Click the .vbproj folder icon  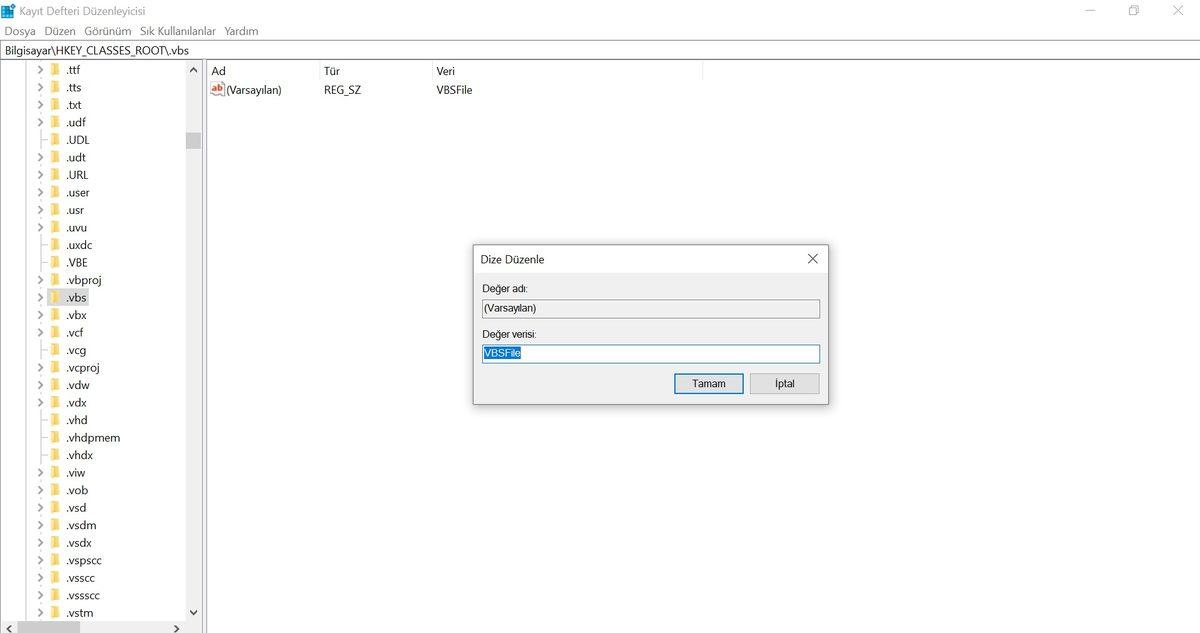click(x=56, y=279)
